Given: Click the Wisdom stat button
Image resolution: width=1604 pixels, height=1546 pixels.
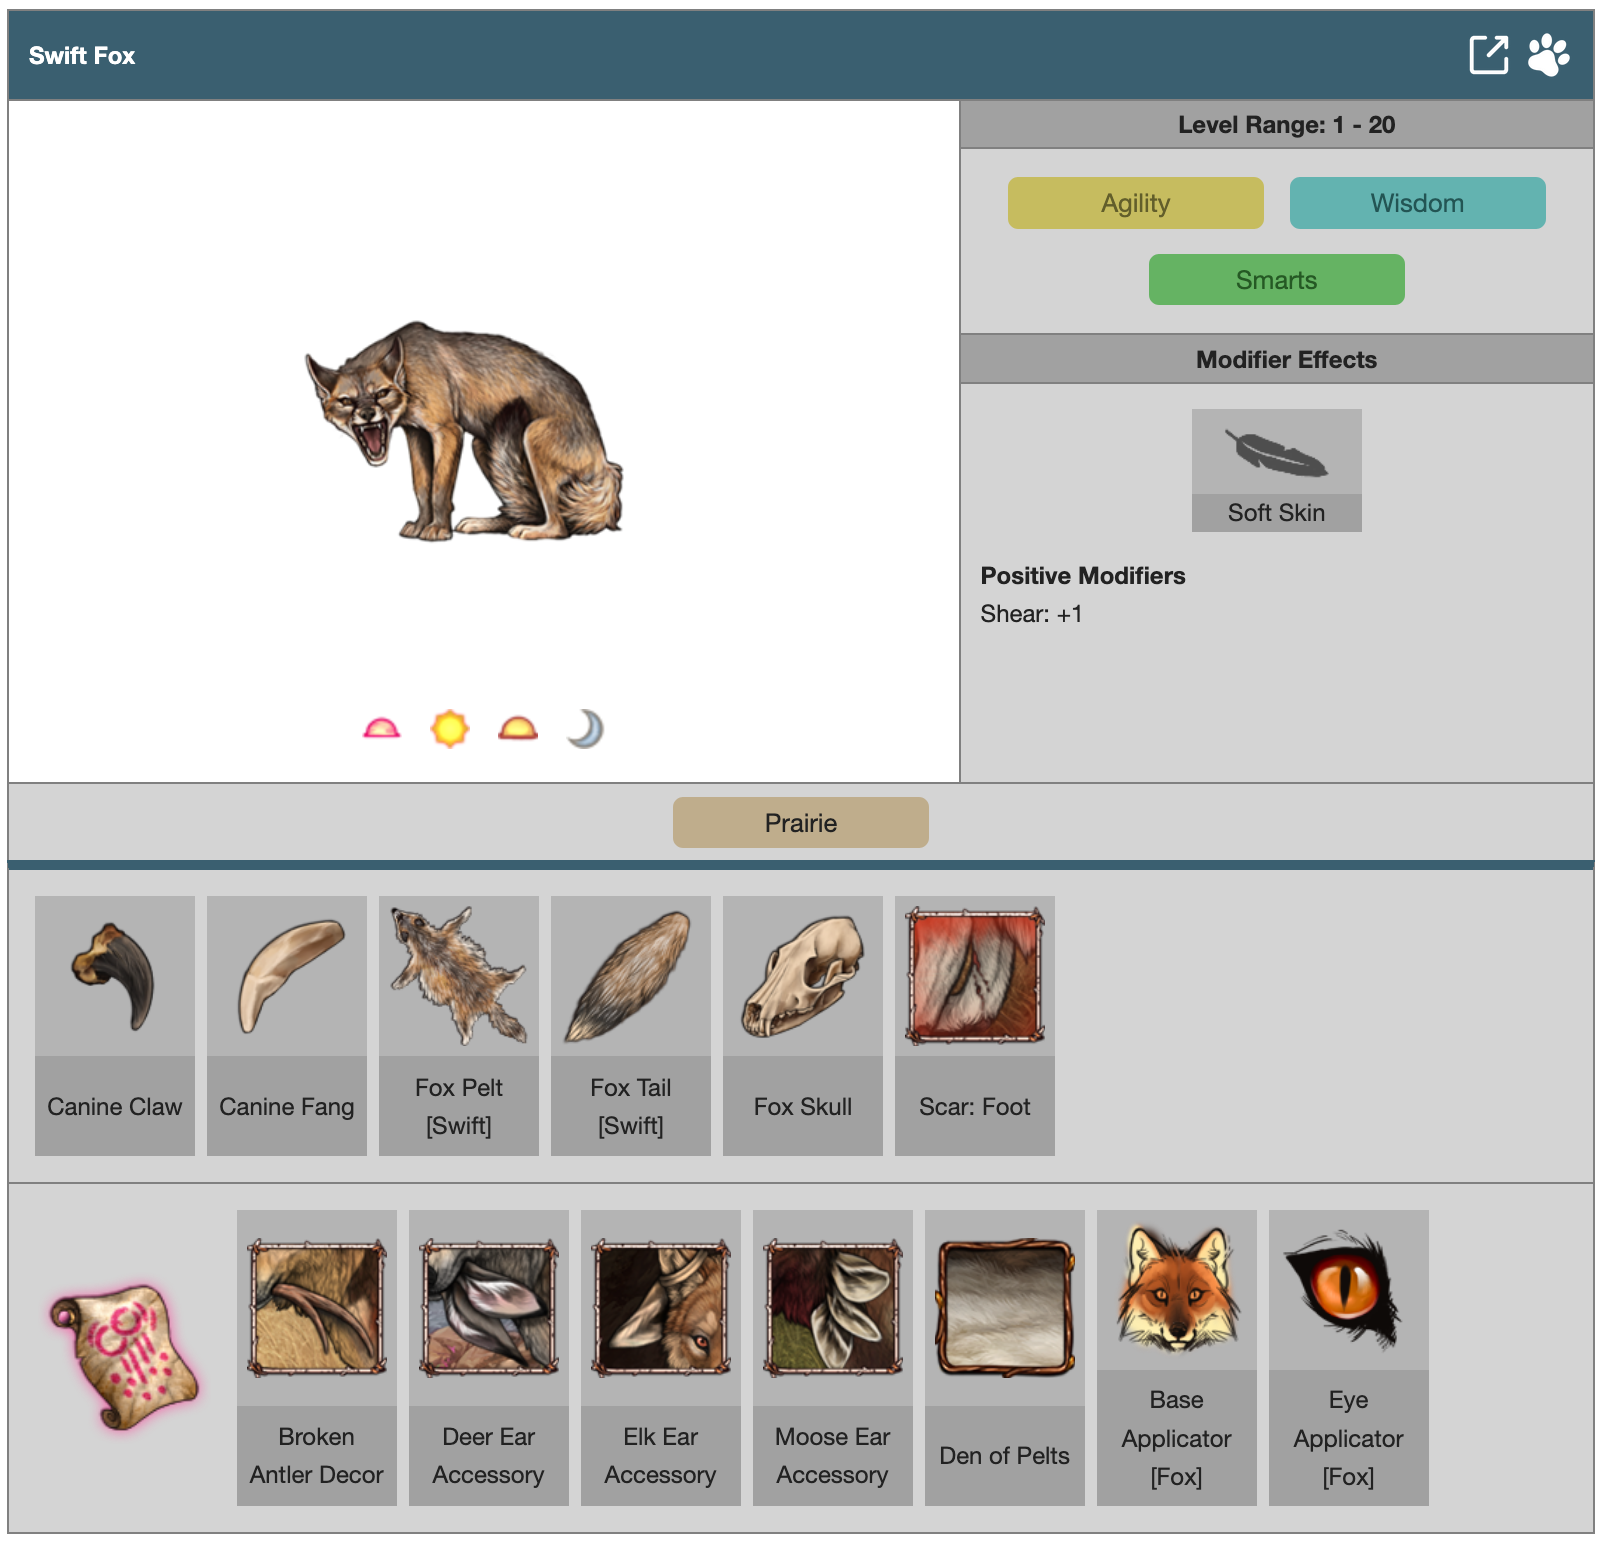Looking at the screenshot, I should [1416, 203].
